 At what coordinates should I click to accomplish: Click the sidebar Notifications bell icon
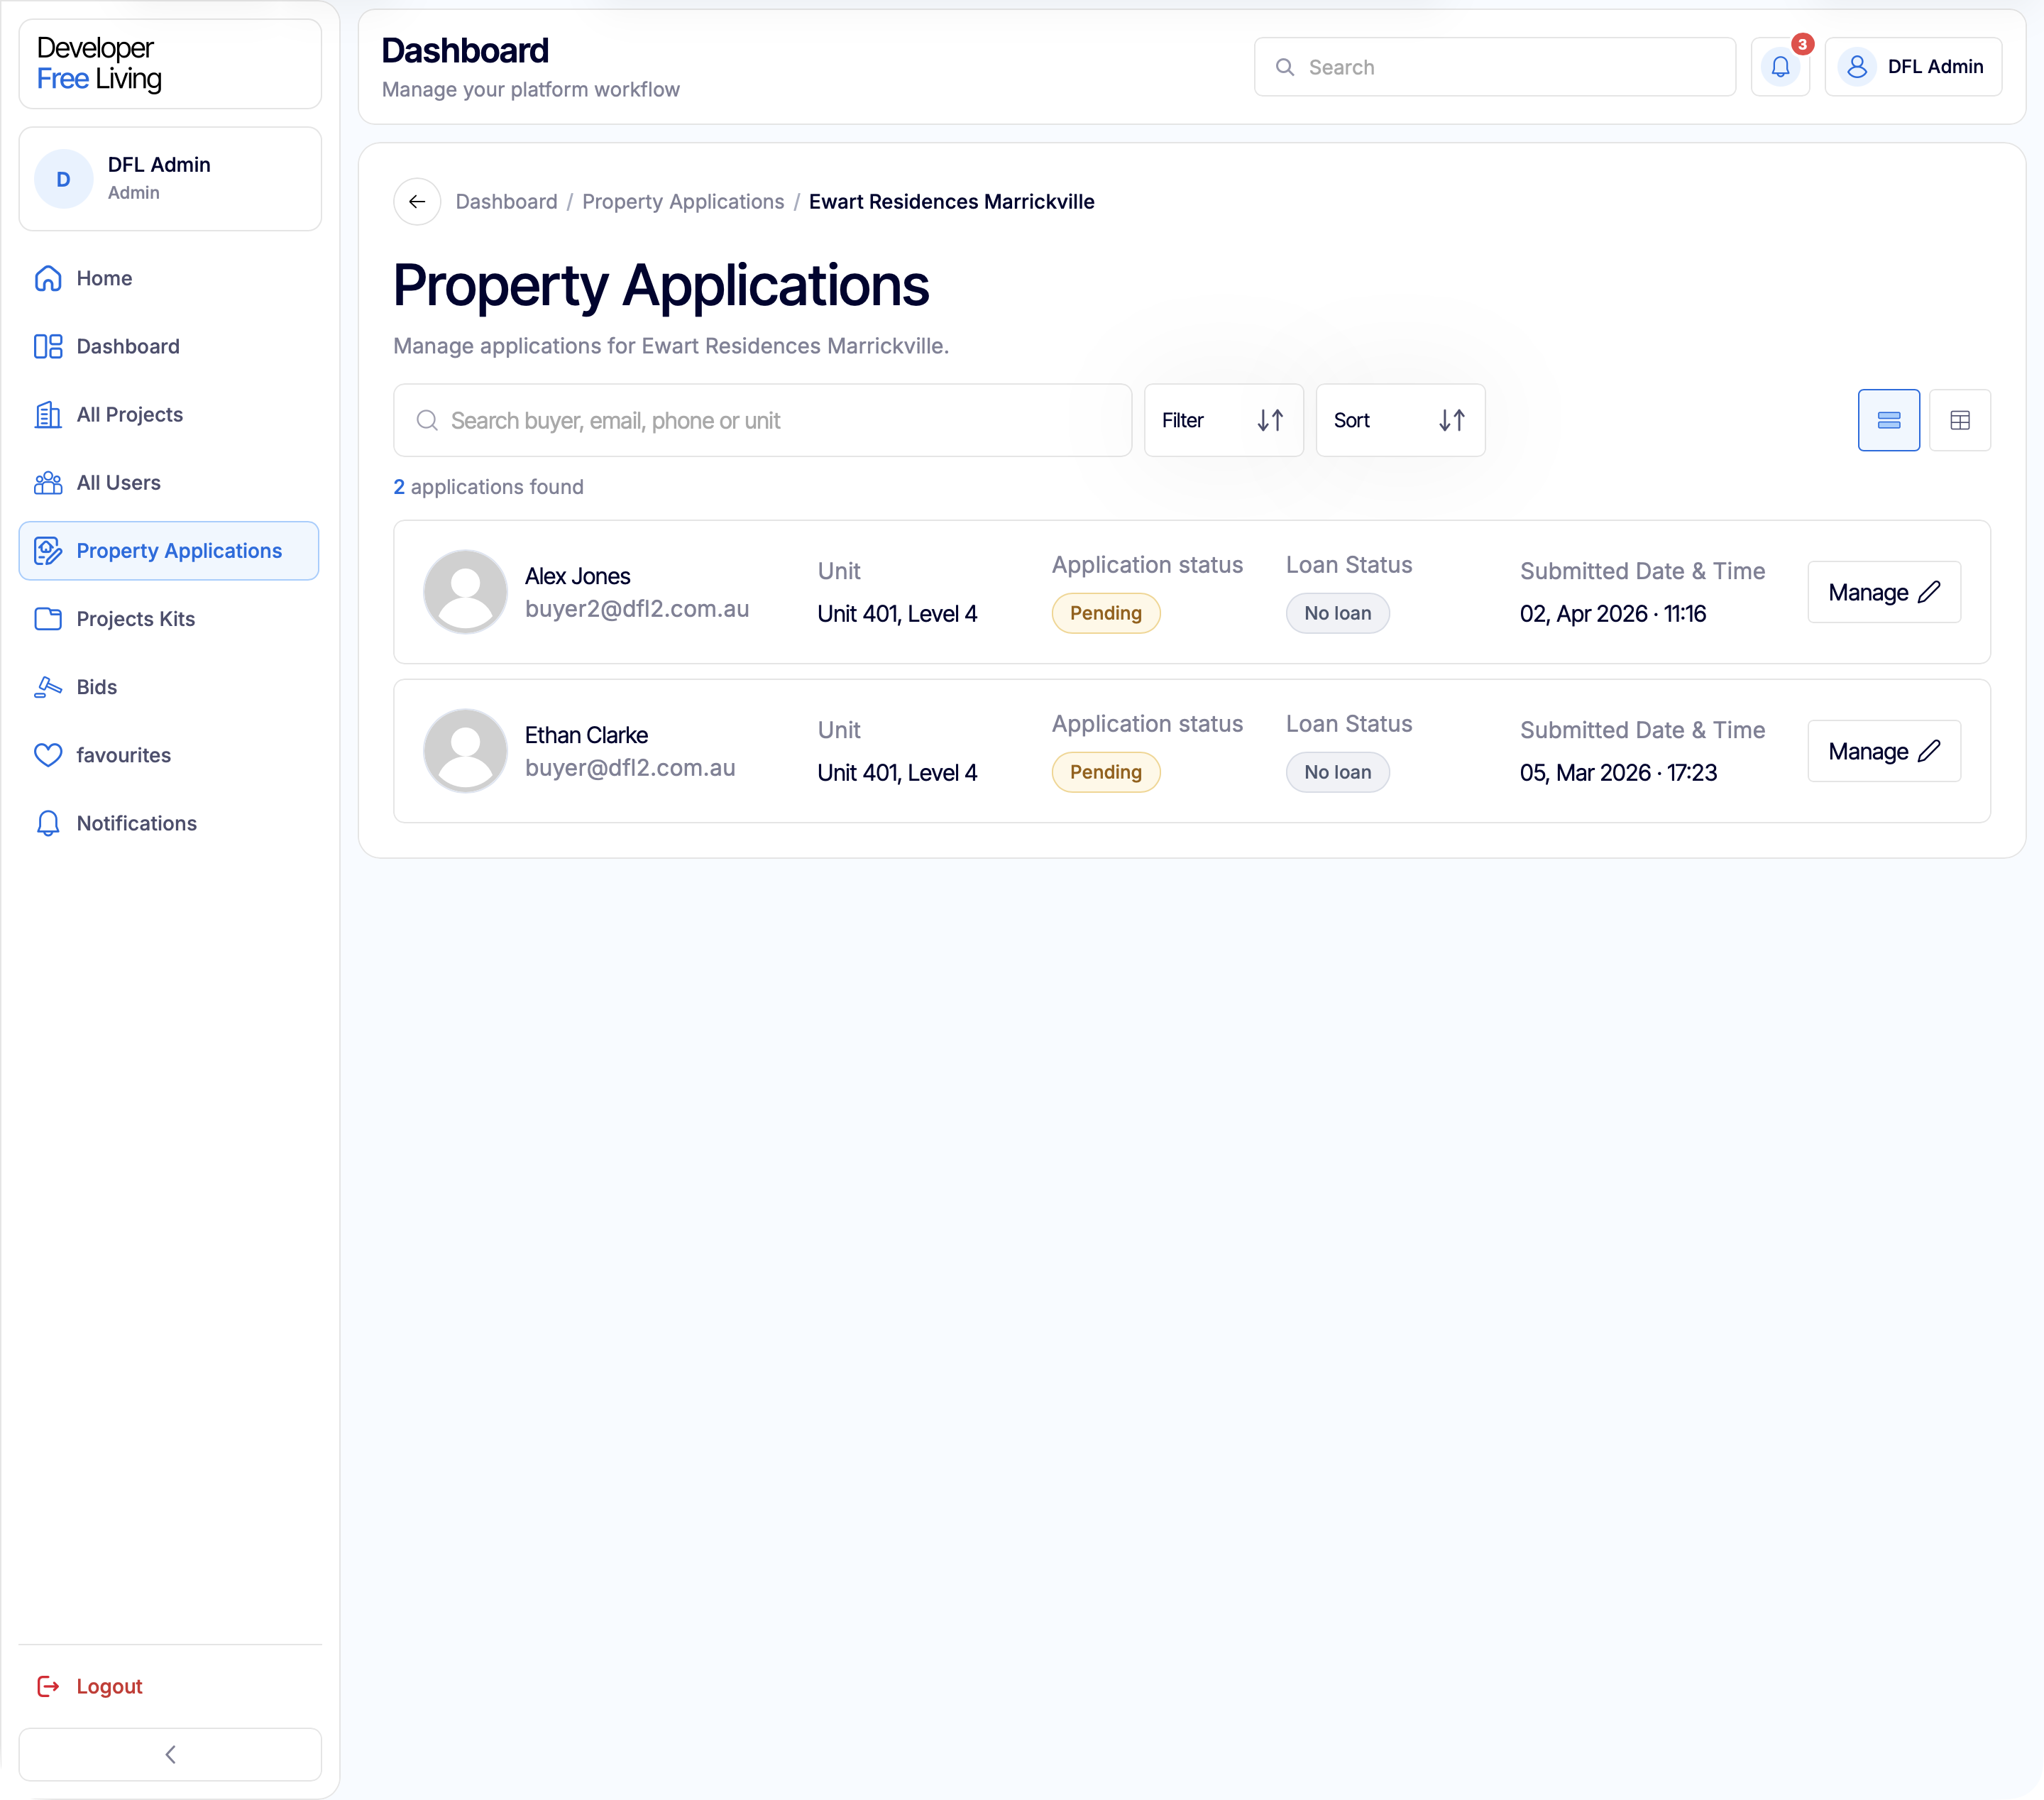tap(48, 823)
